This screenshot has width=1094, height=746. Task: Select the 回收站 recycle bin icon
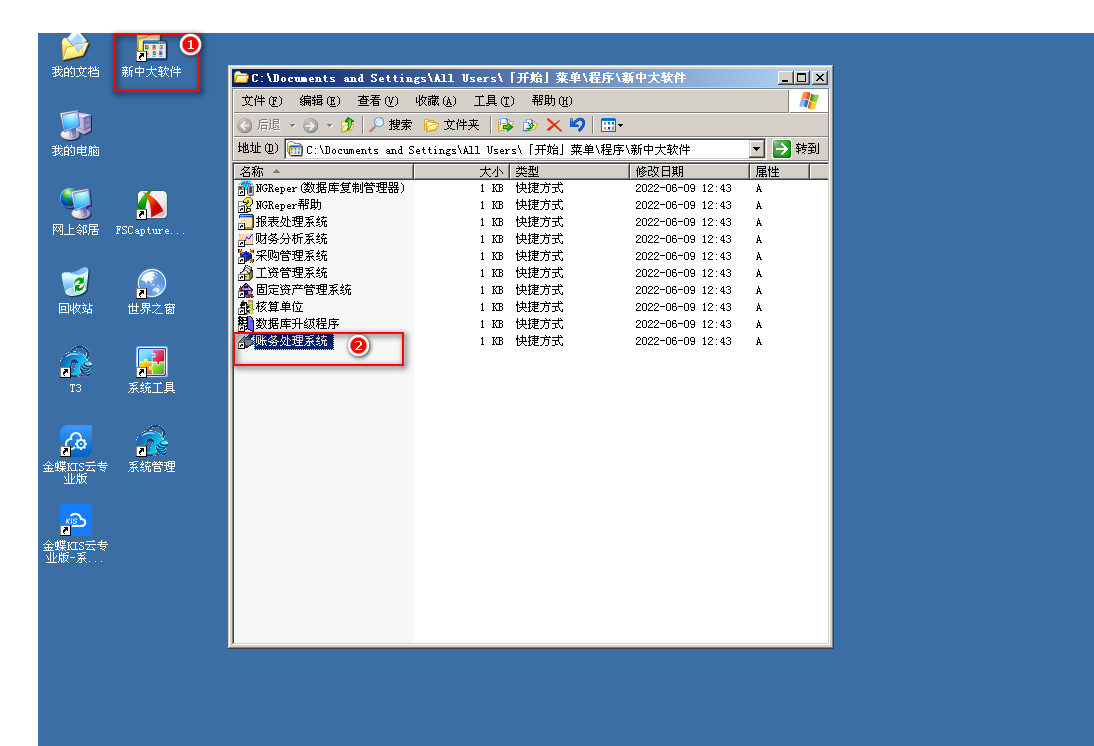click(x=75, y=290)
